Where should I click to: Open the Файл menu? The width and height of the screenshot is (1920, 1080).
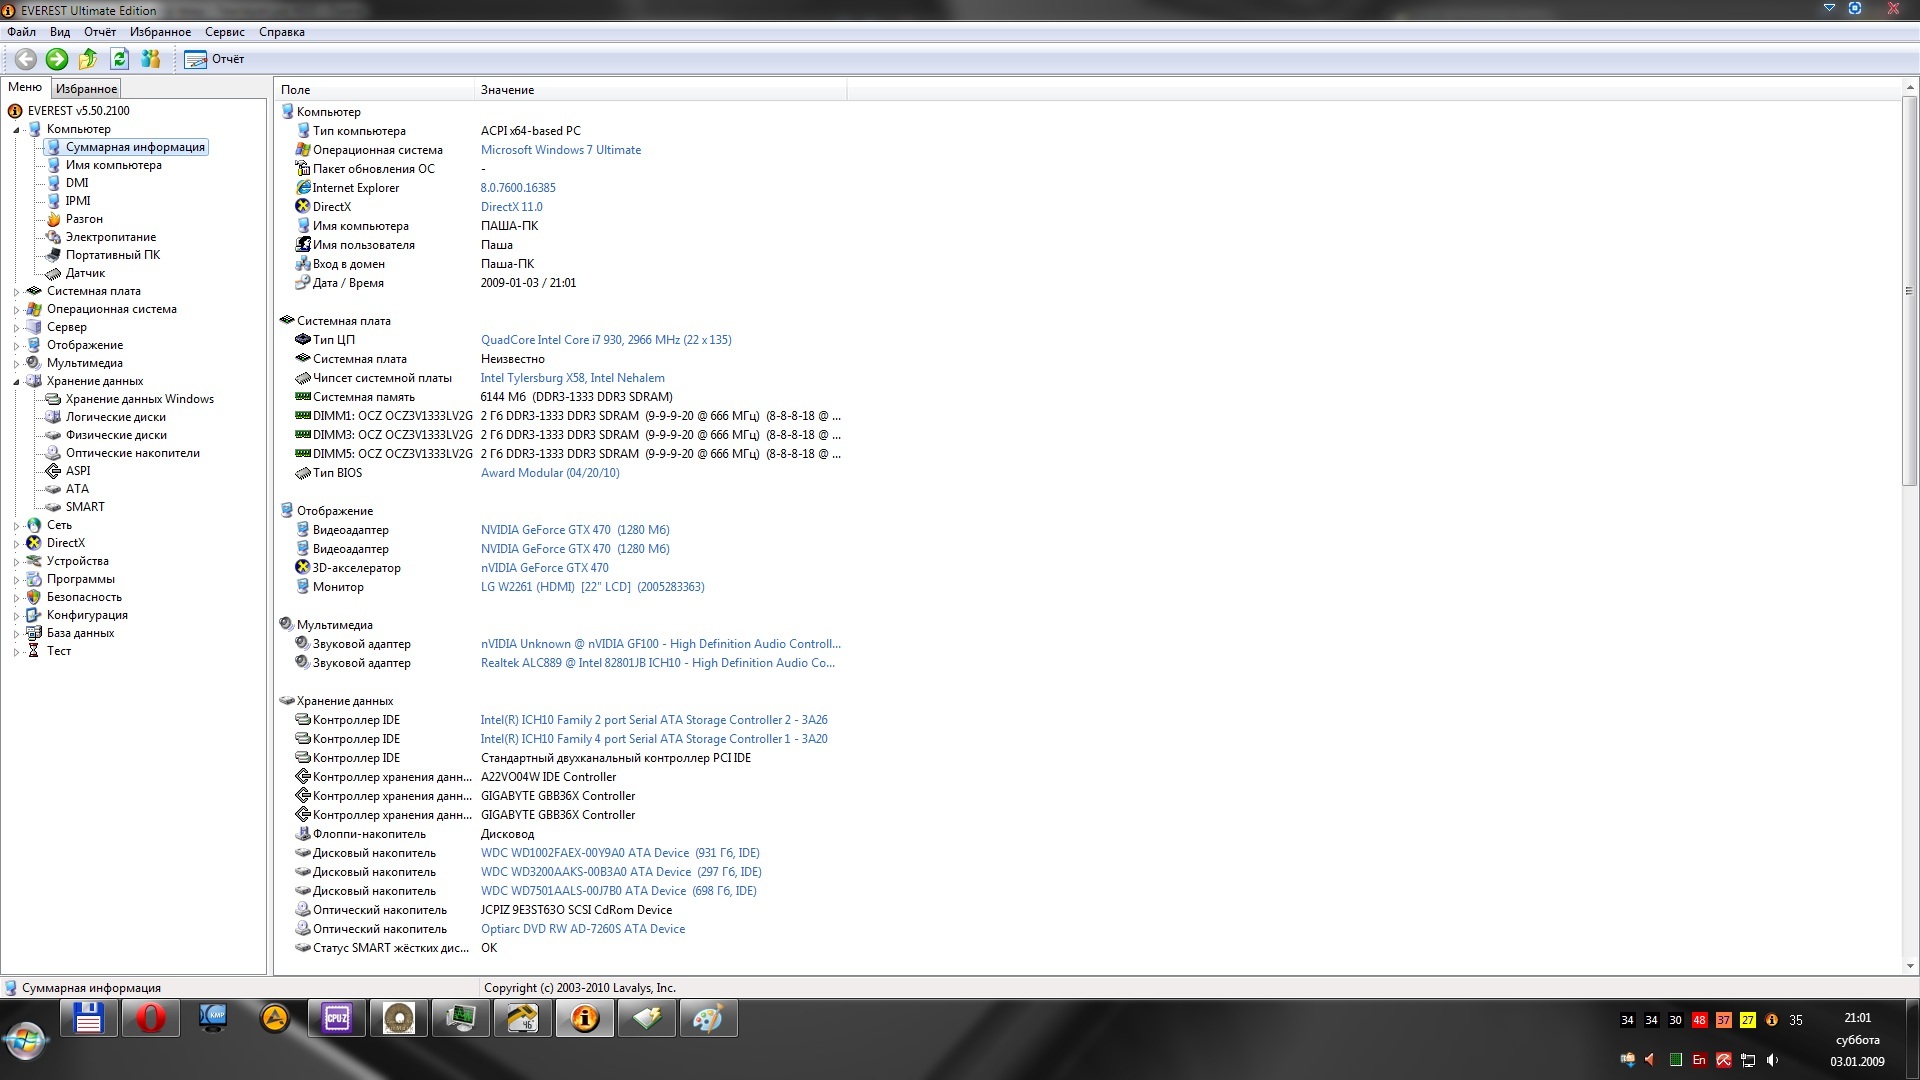(21, 32)
